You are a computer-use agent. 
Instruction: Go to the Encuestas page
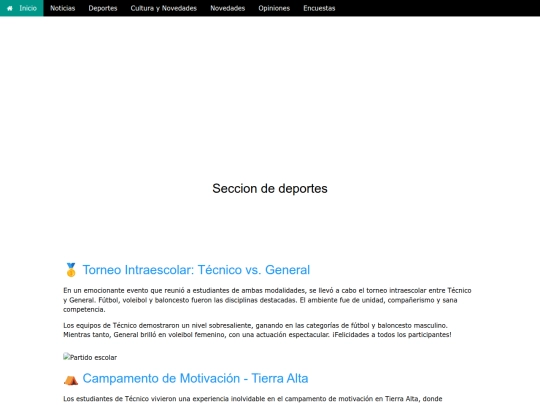click(319, 8)
